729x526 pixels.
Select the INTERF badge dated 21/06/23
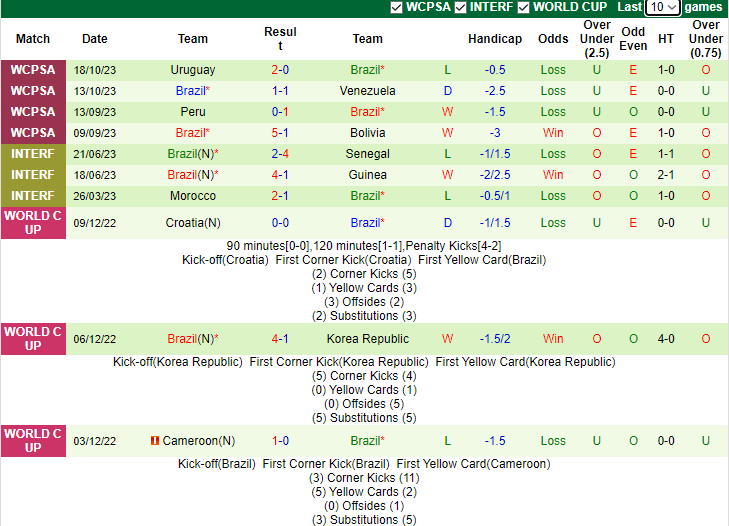click(x=33, y=154)
